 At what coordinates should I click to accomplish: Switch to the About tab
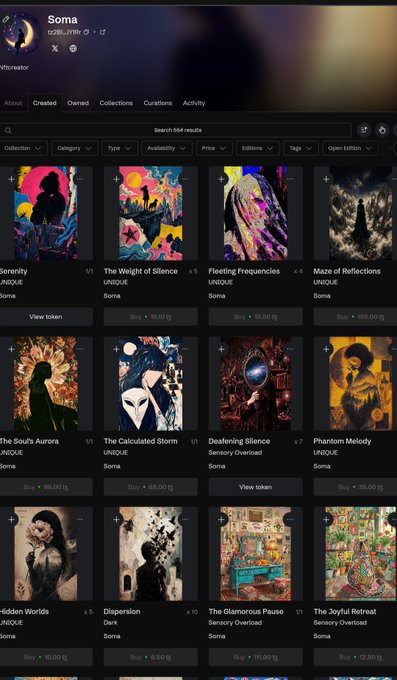coord(13,103)
